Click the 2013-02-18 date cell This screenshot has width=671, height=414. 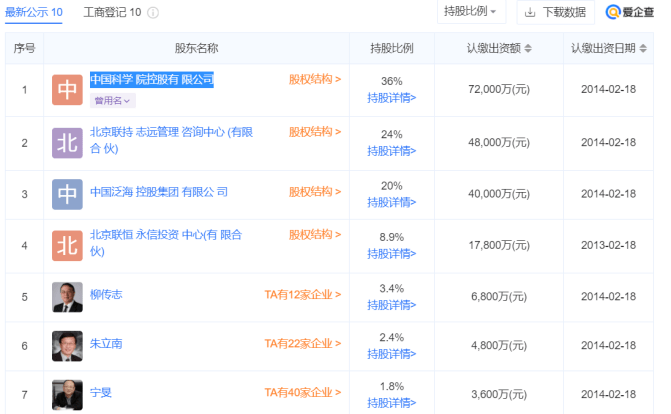coord(609,245)
